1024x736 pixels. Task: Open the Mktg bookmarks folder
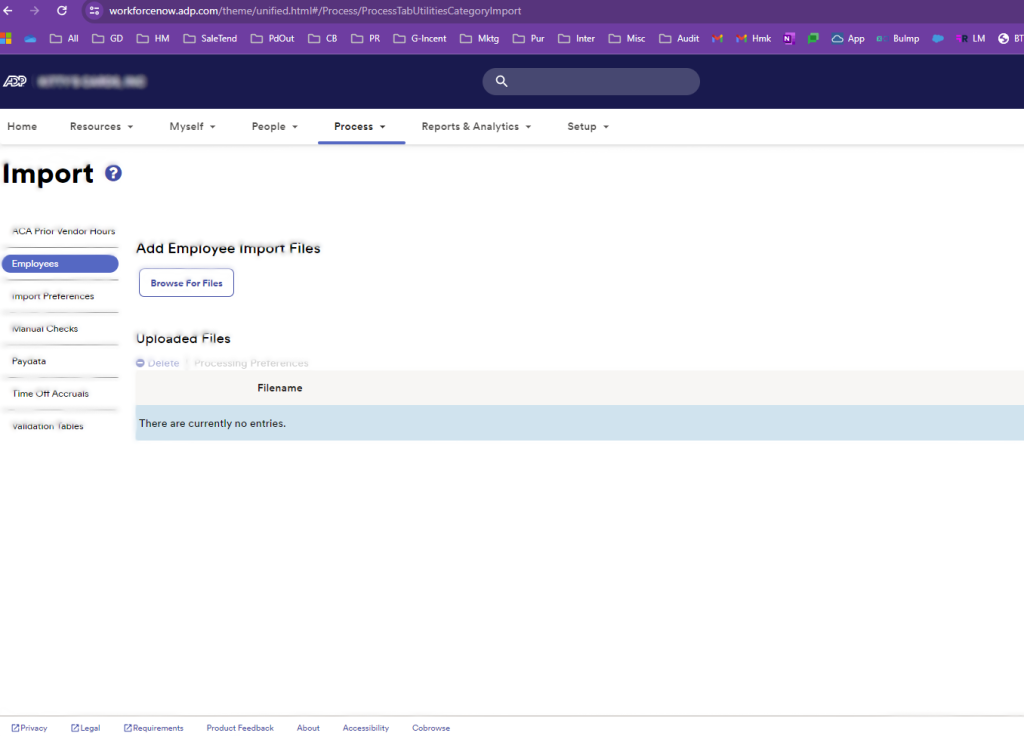pos(479,39)
